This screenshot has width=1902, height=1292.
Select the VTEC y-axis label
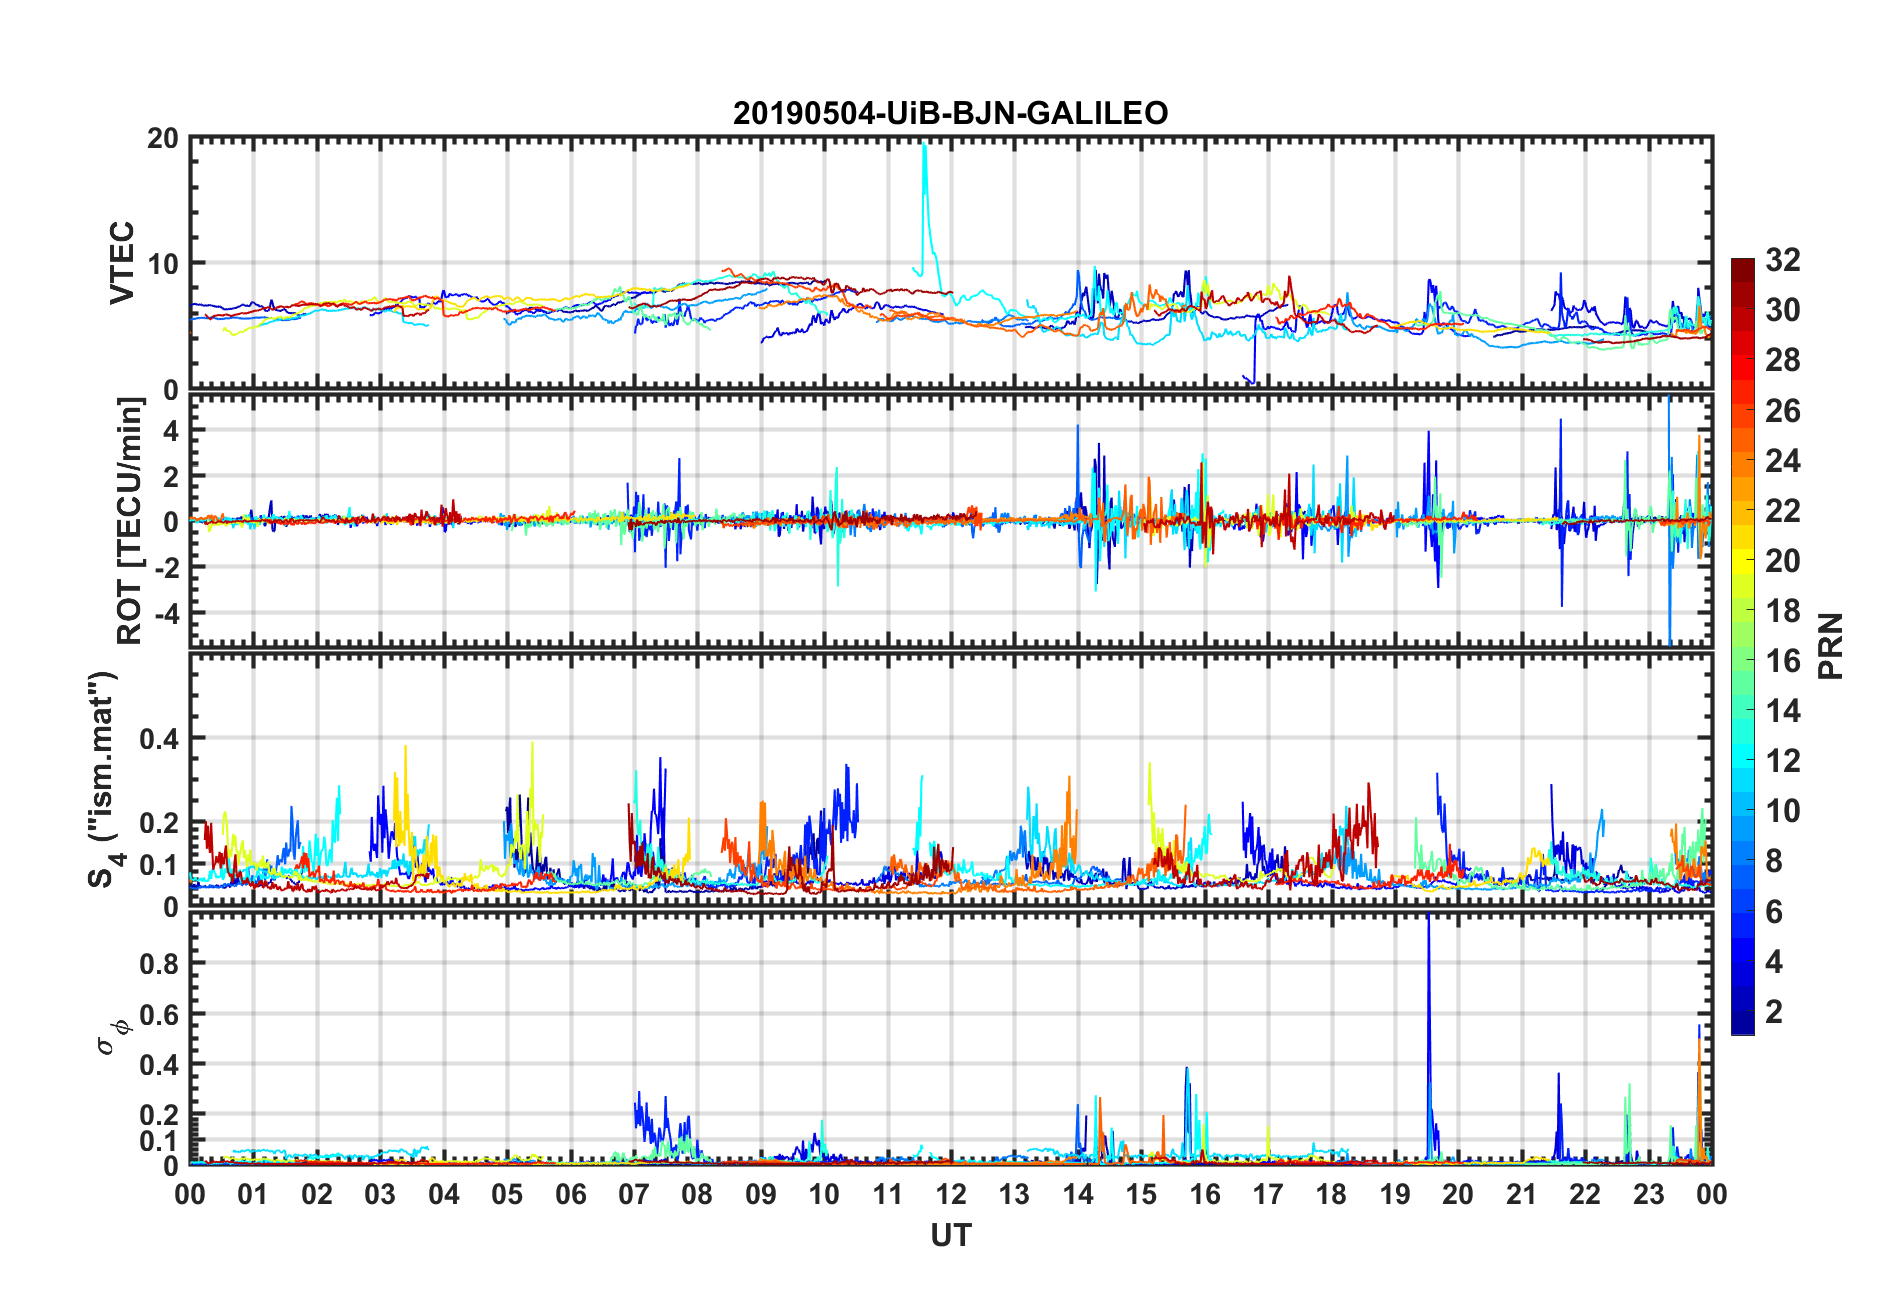coord(121,263)
